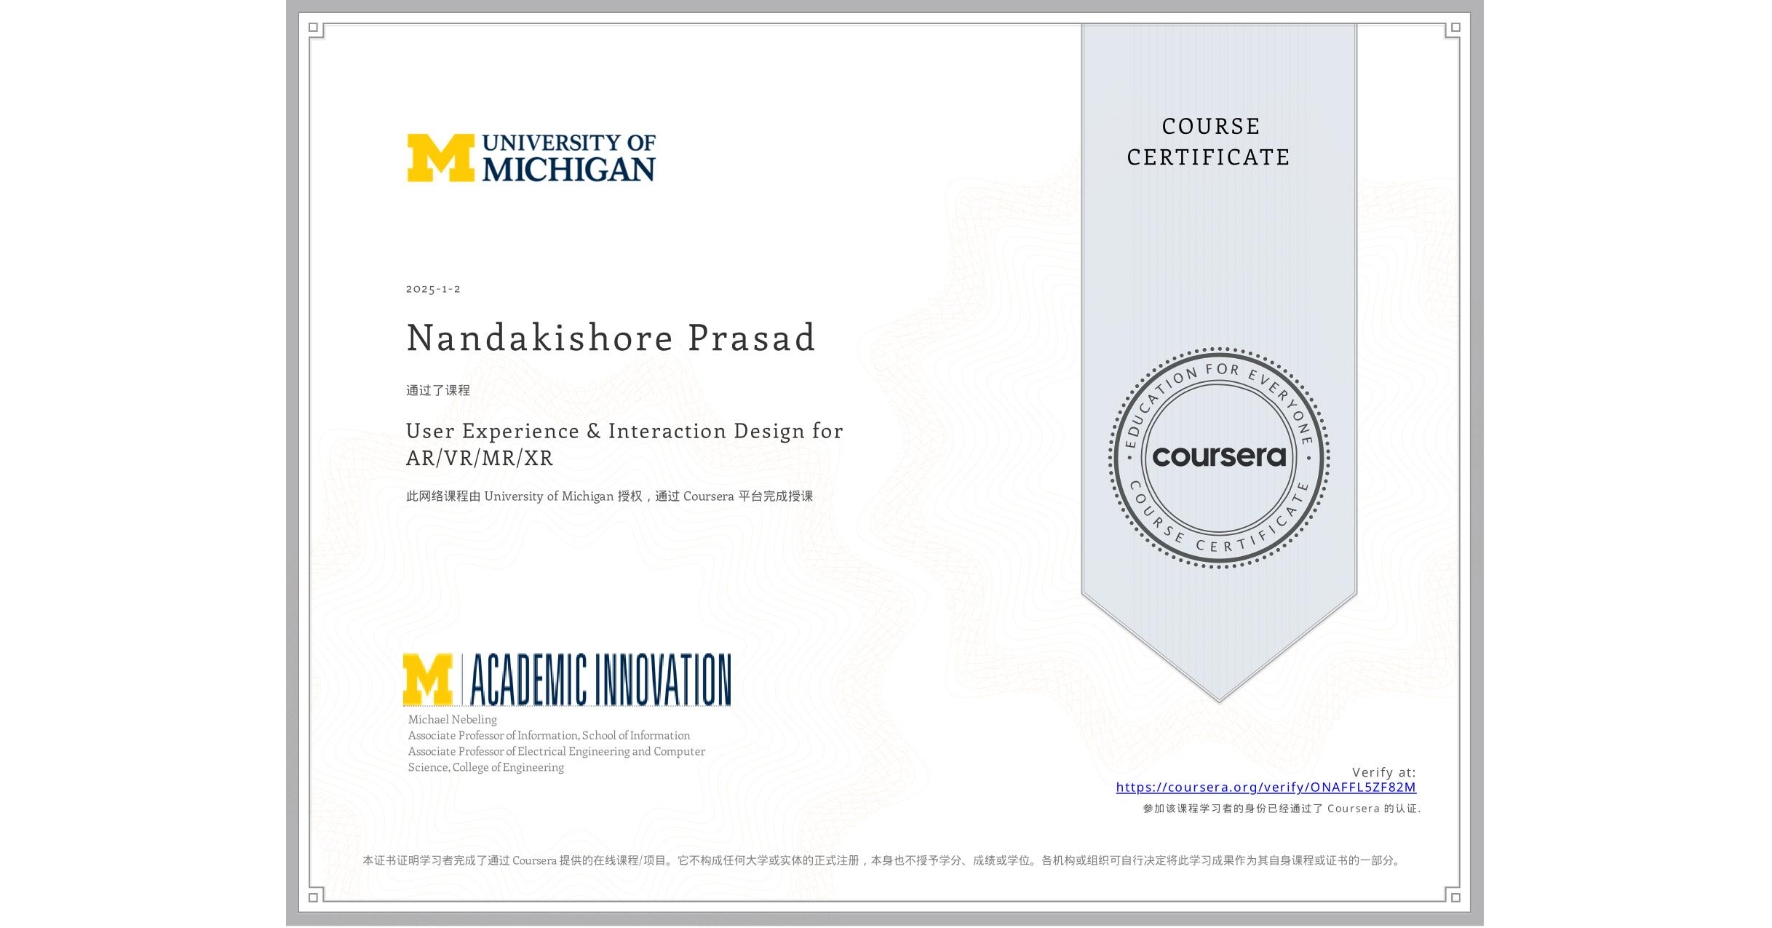Click the Coursera seal emblem

(1218, 458)
